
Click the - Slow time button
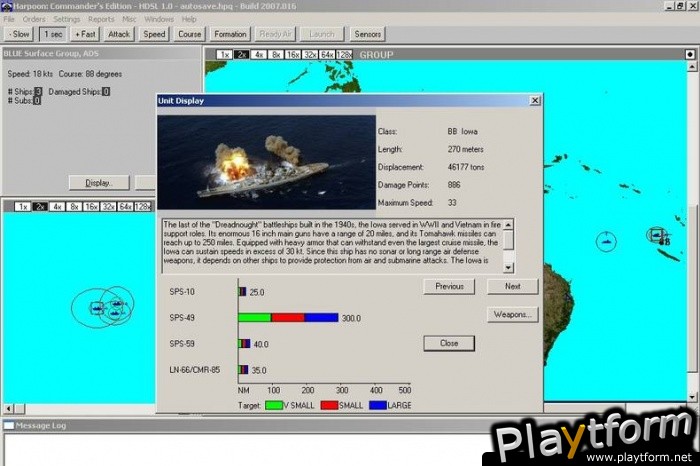click(x=19, y=34)
